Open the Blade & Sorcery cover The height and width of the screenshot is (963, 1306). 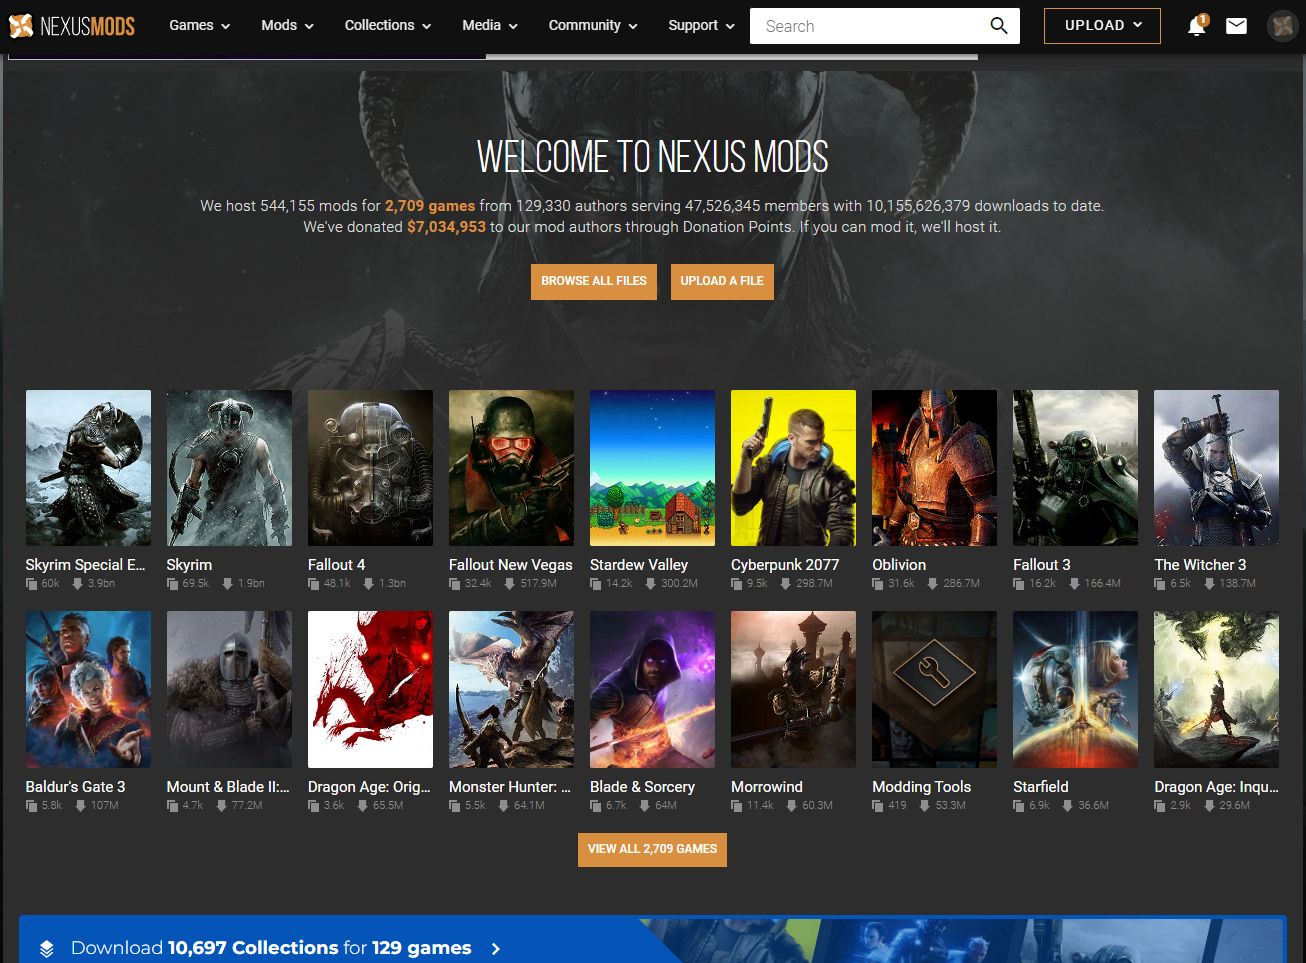(652, 690)
